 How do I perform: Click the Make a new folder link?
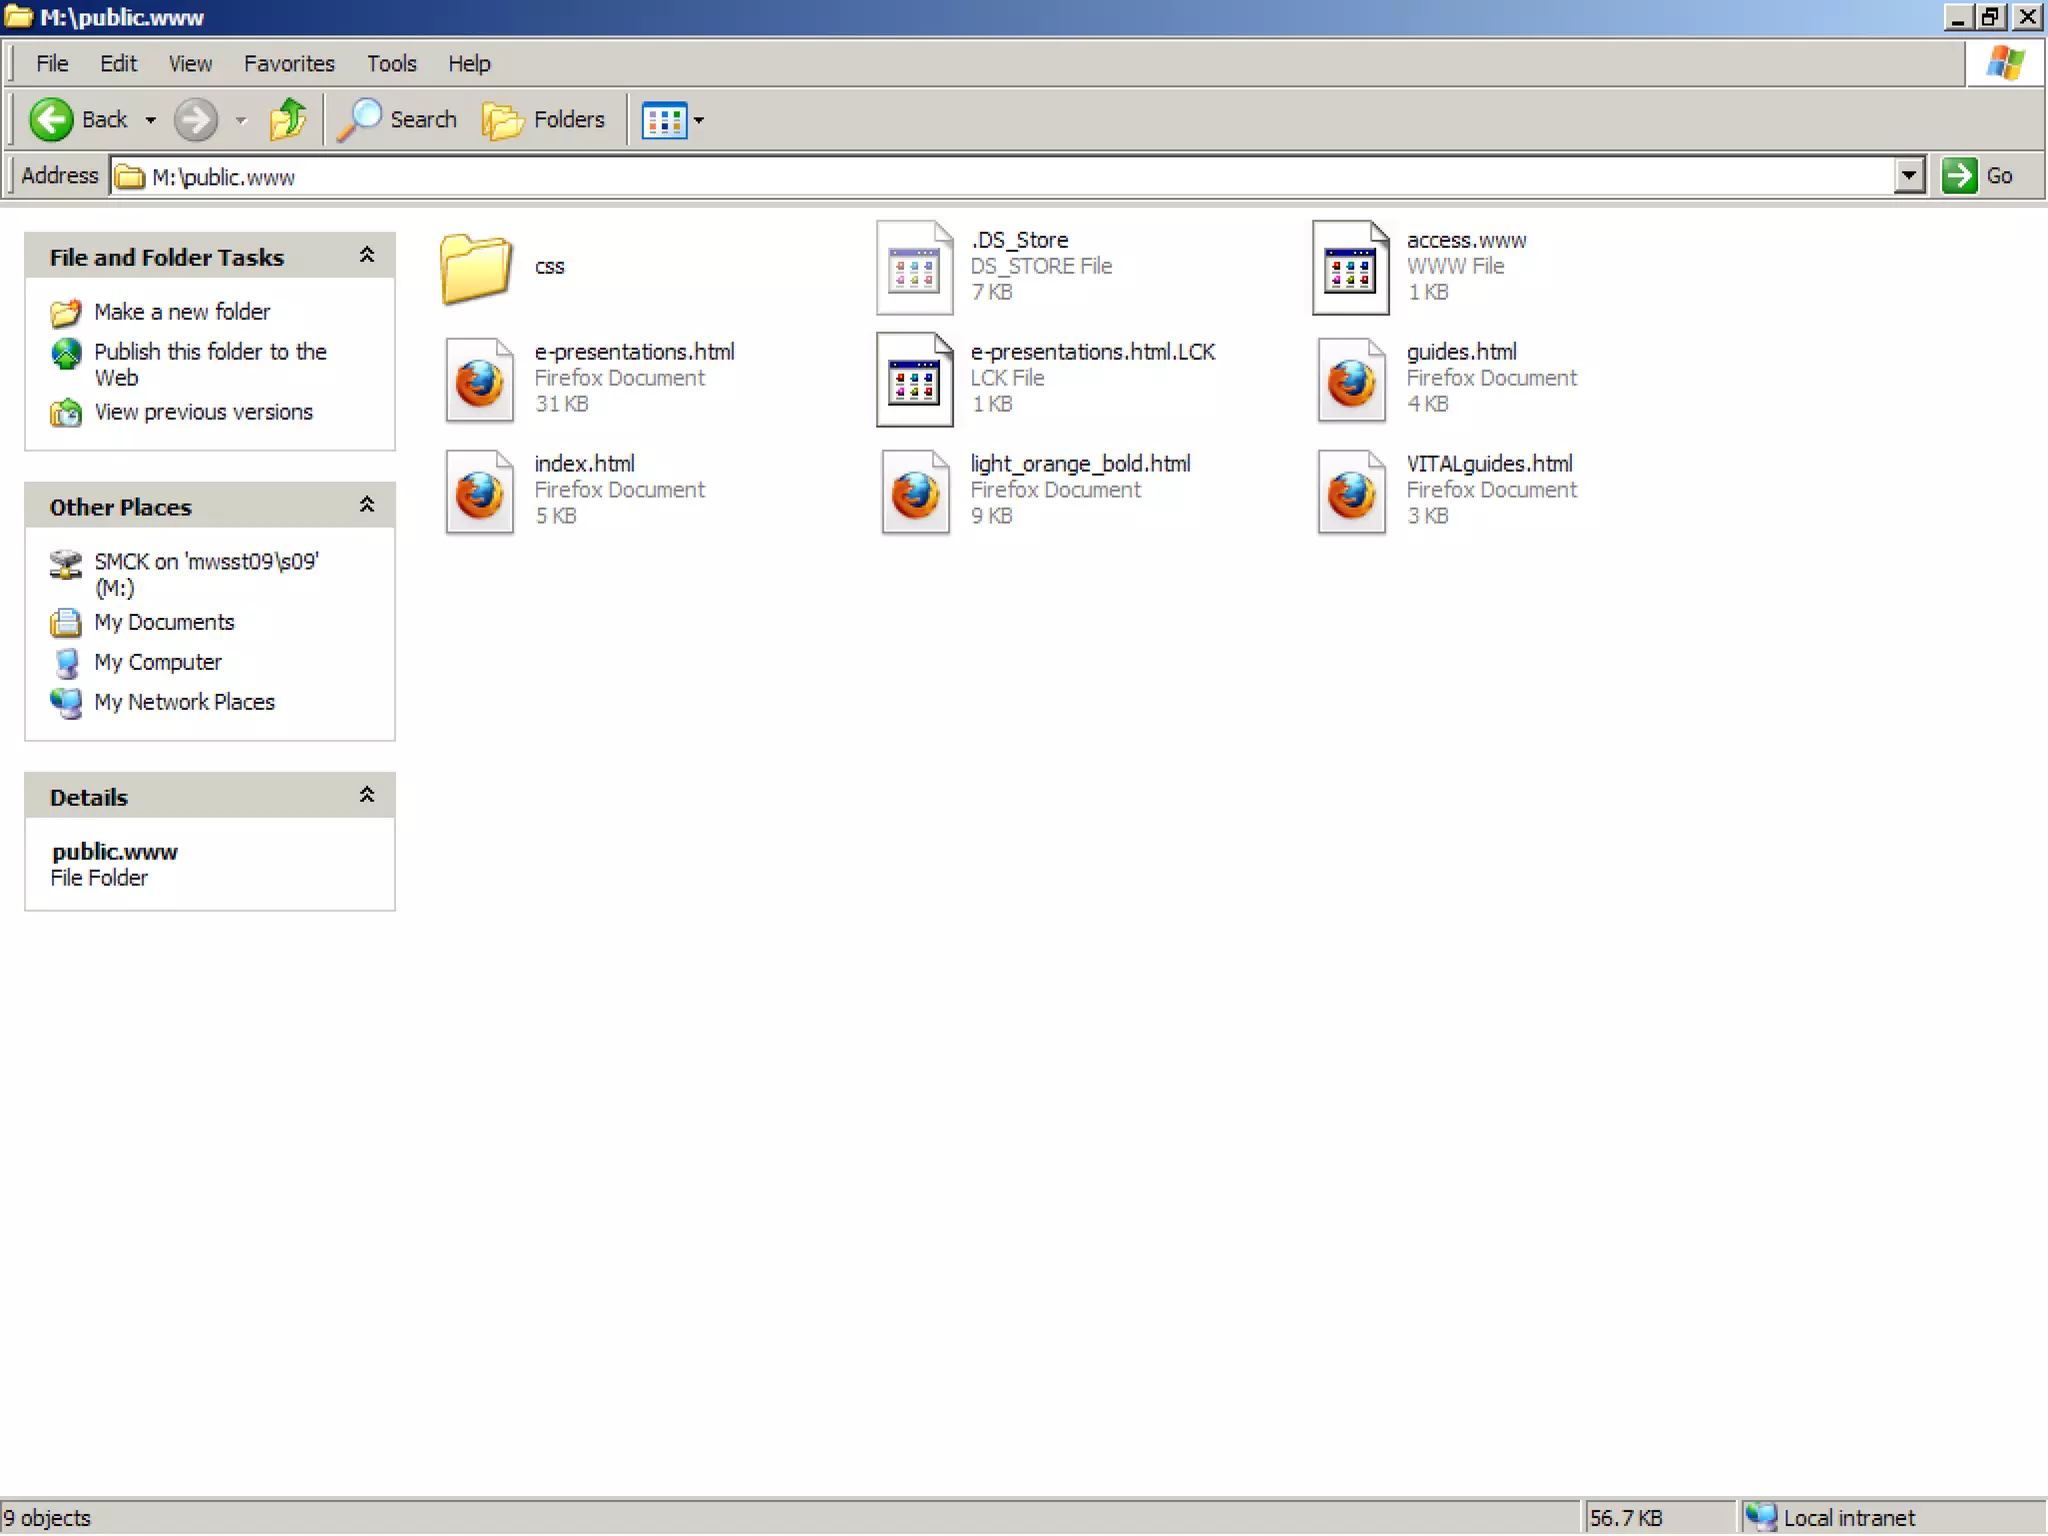tap(182, 312)
